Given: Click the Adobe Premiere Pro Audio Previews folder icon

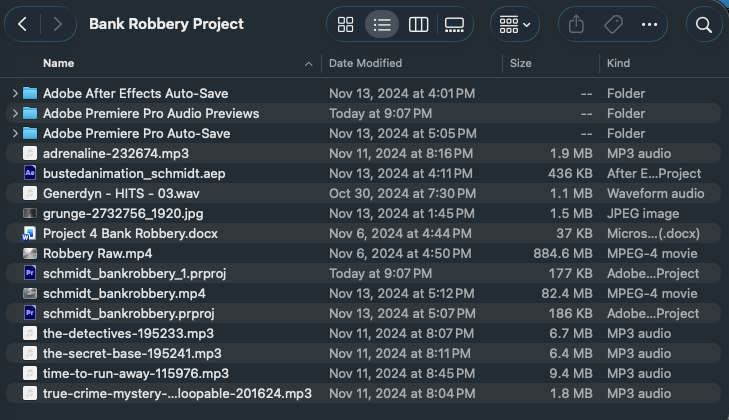Looking at the screenshot, I should 30,113.
